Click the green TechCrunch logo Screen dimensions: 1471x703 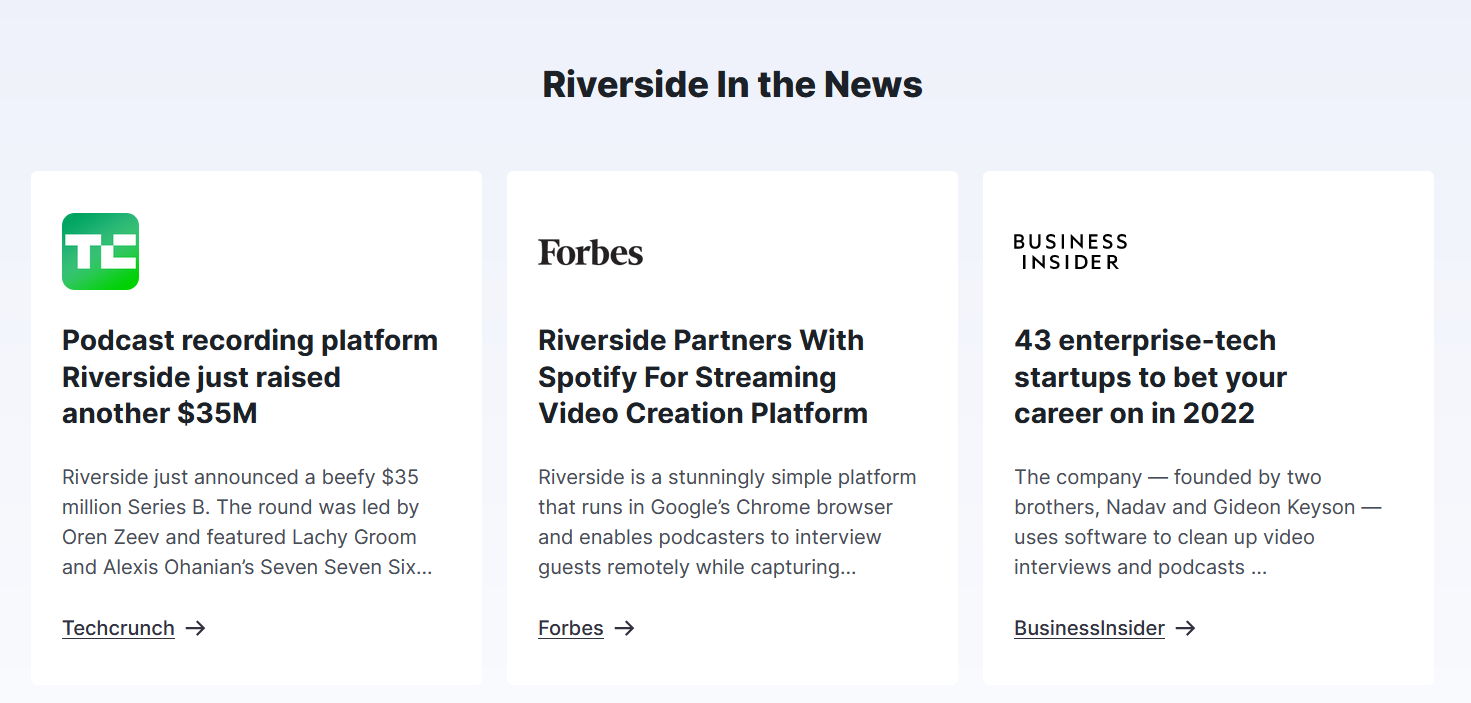click(x=100, y=251)
